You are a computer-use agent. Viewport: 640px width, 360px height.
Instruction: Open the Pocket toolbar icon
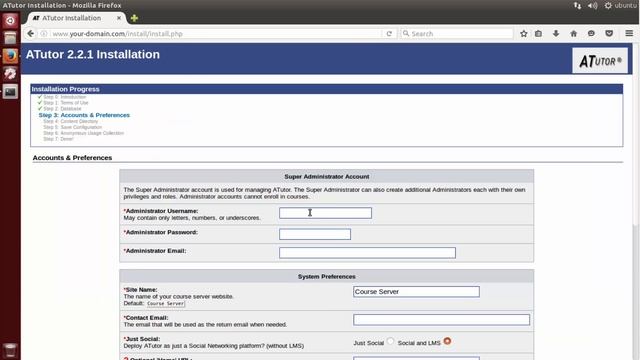pyautogui.click(x=609, y=33)
